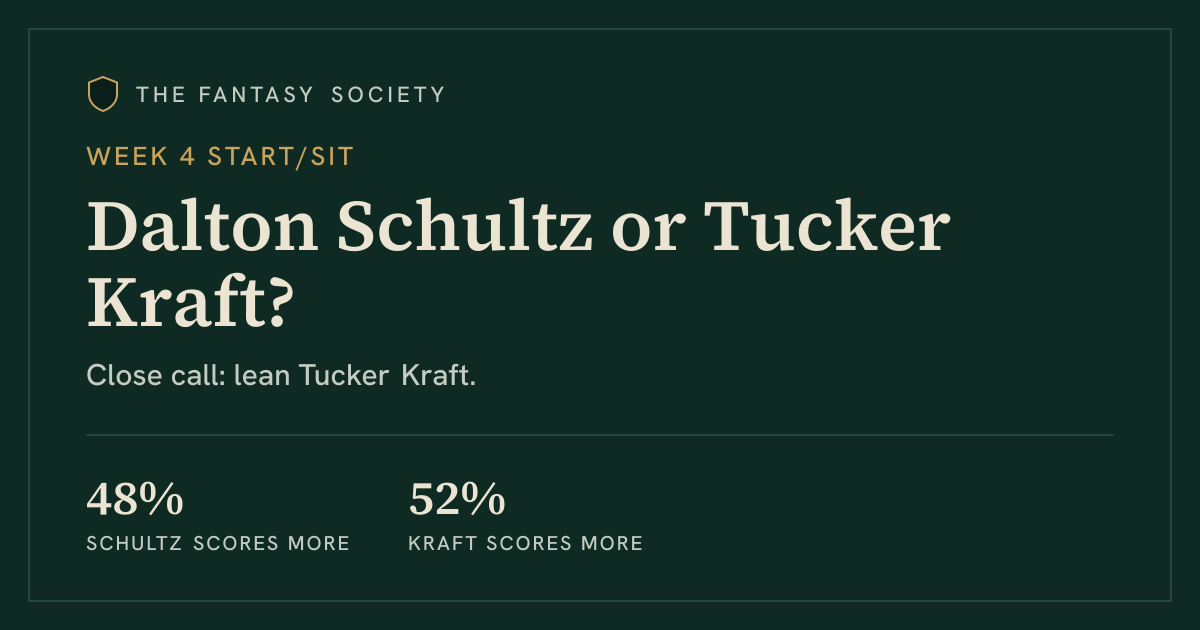The width and height of the screenshot is (1200, 630).
Task: Select the 52% statistic
Action: click(457, 500)
